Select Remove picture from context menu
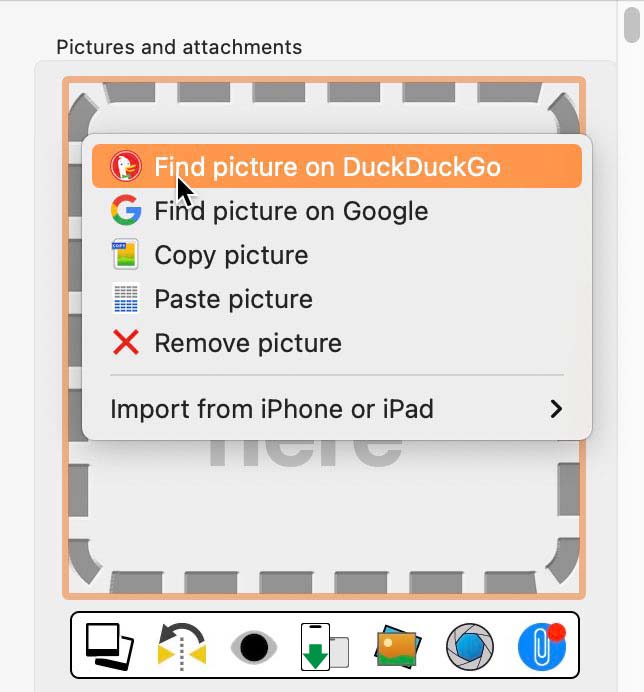The image size is (644, 692). 337,343
